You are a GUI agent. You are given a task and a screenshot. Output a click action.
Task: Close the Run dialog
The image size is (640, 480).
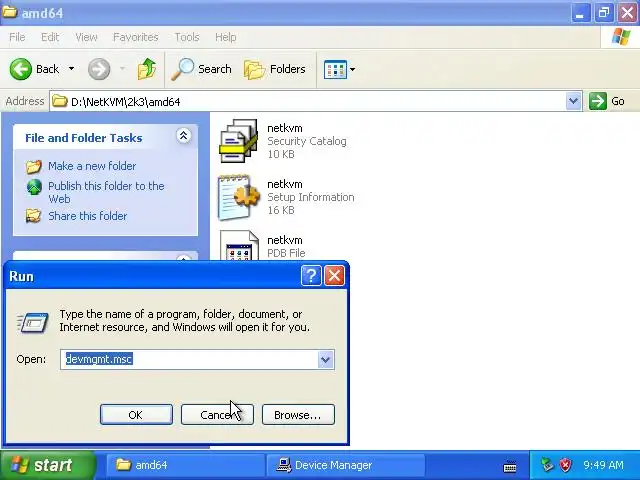[x=334, y=276]
